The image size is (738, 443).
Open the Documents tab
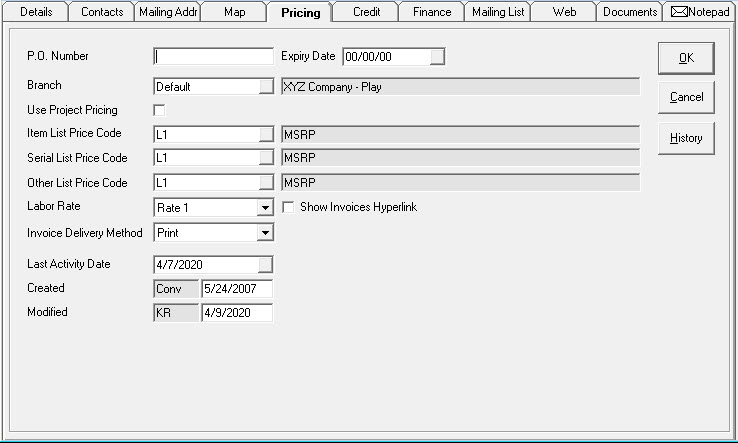630,12
